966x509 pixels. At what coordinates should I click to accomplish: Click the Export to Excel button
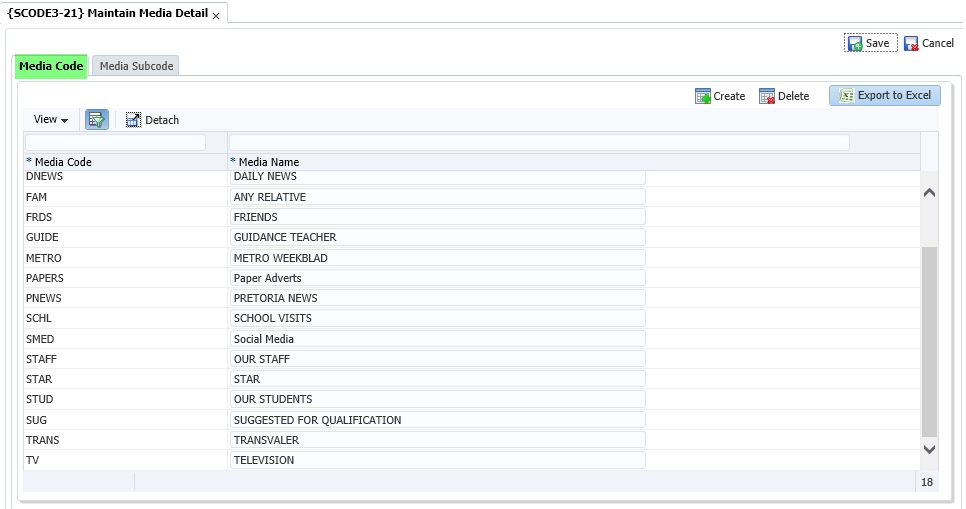[884, 96]
